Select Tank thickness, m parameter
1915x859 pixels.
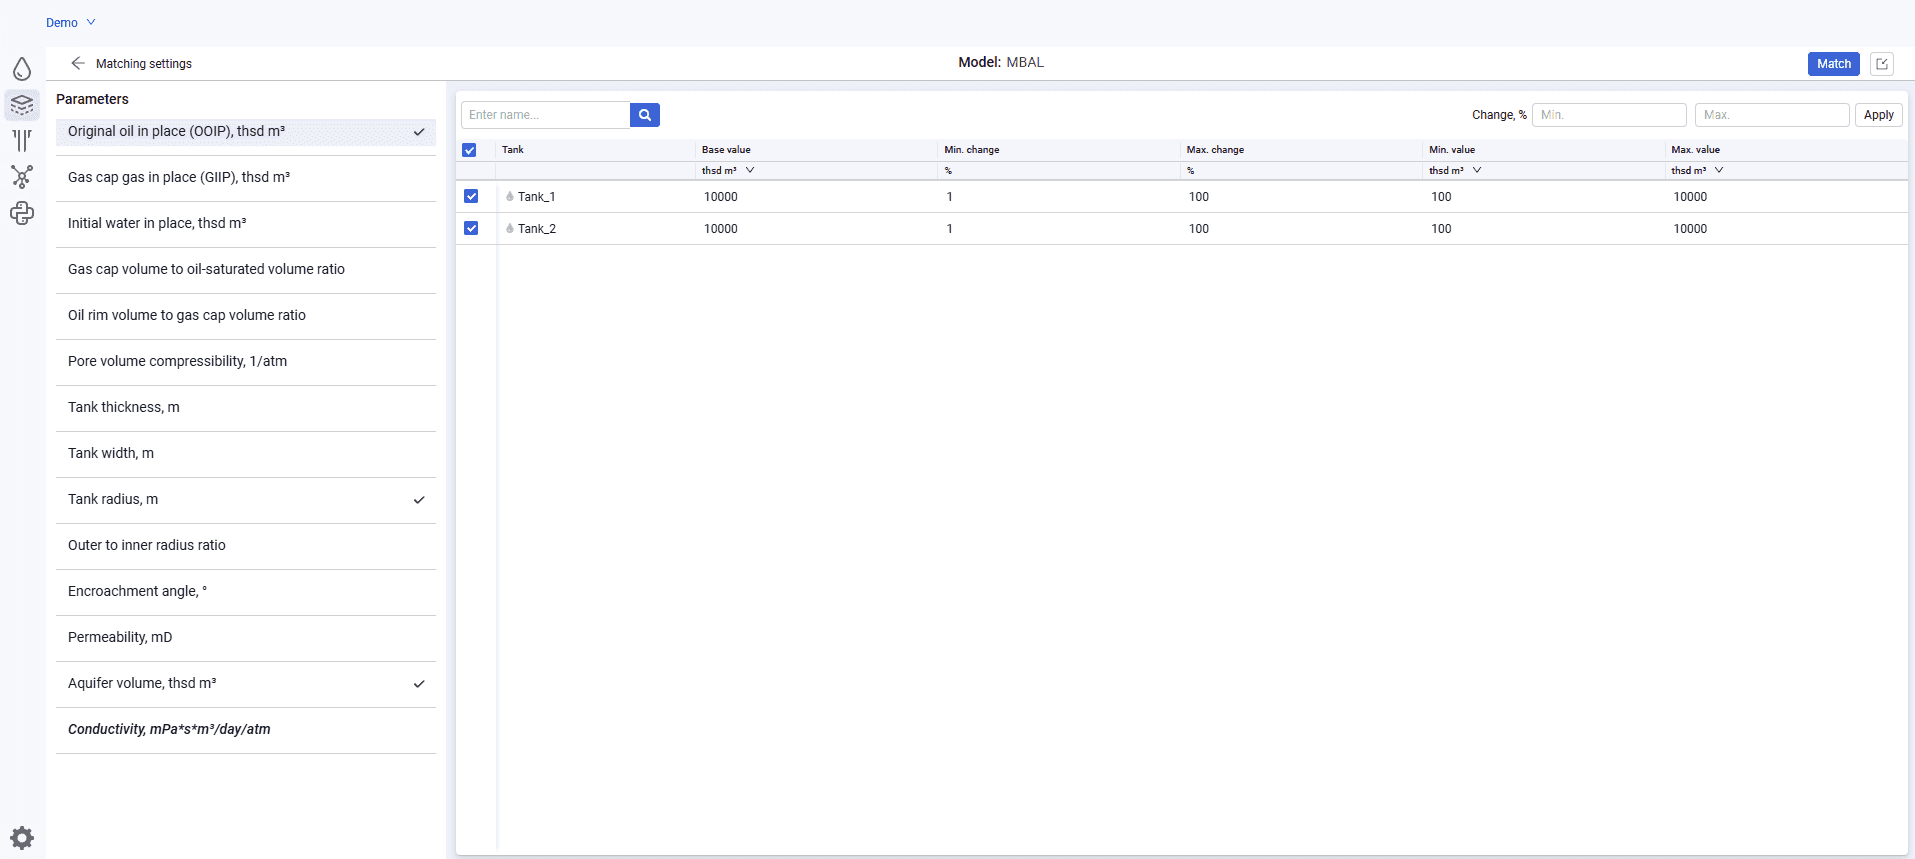click(x=246, y=408)
